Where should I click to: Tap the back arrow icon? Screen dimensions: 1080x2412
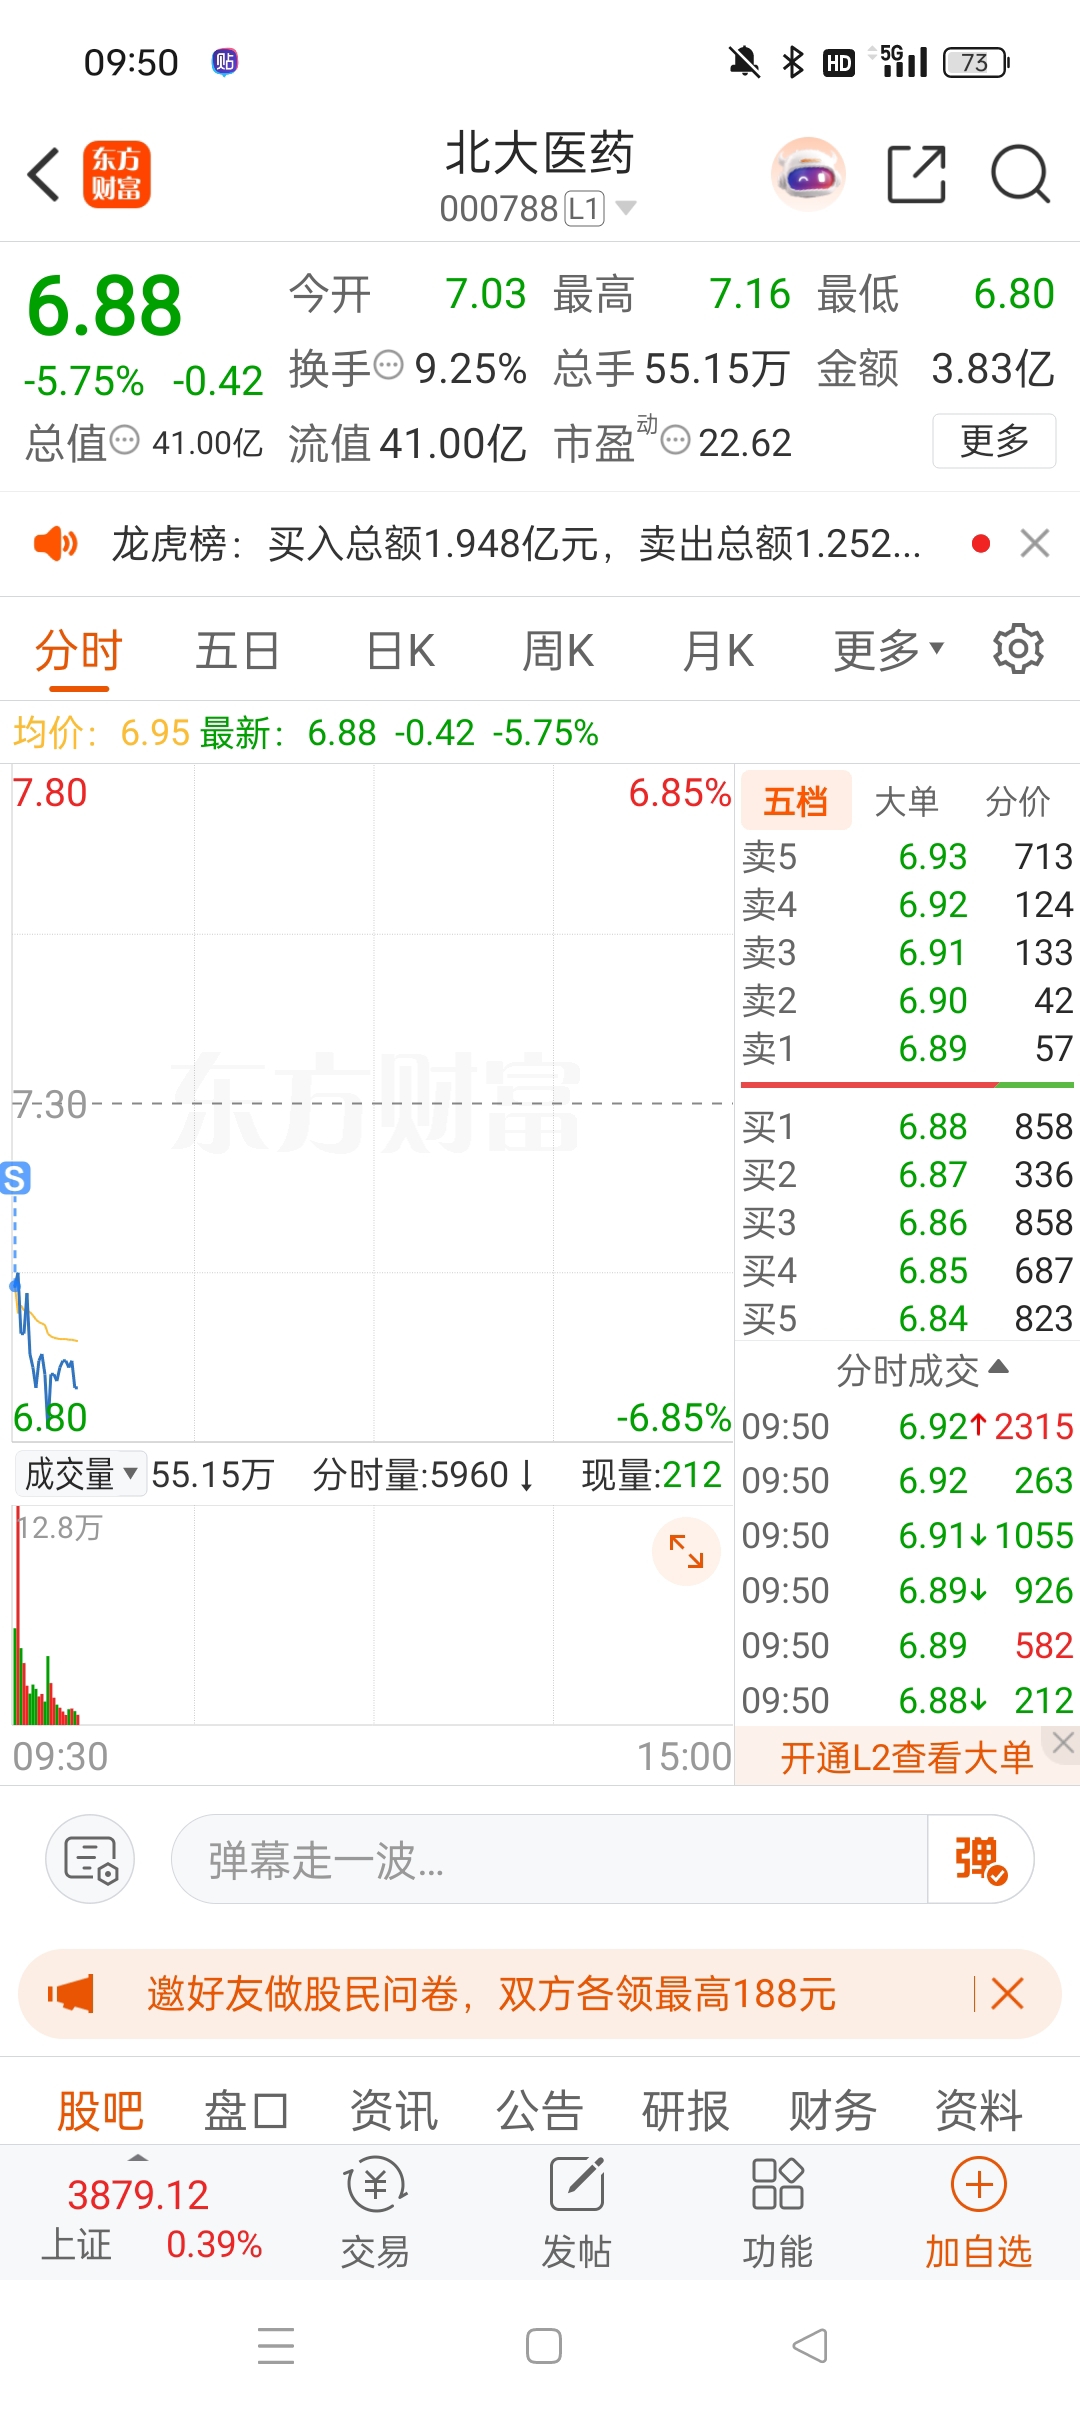click(44, 175)
